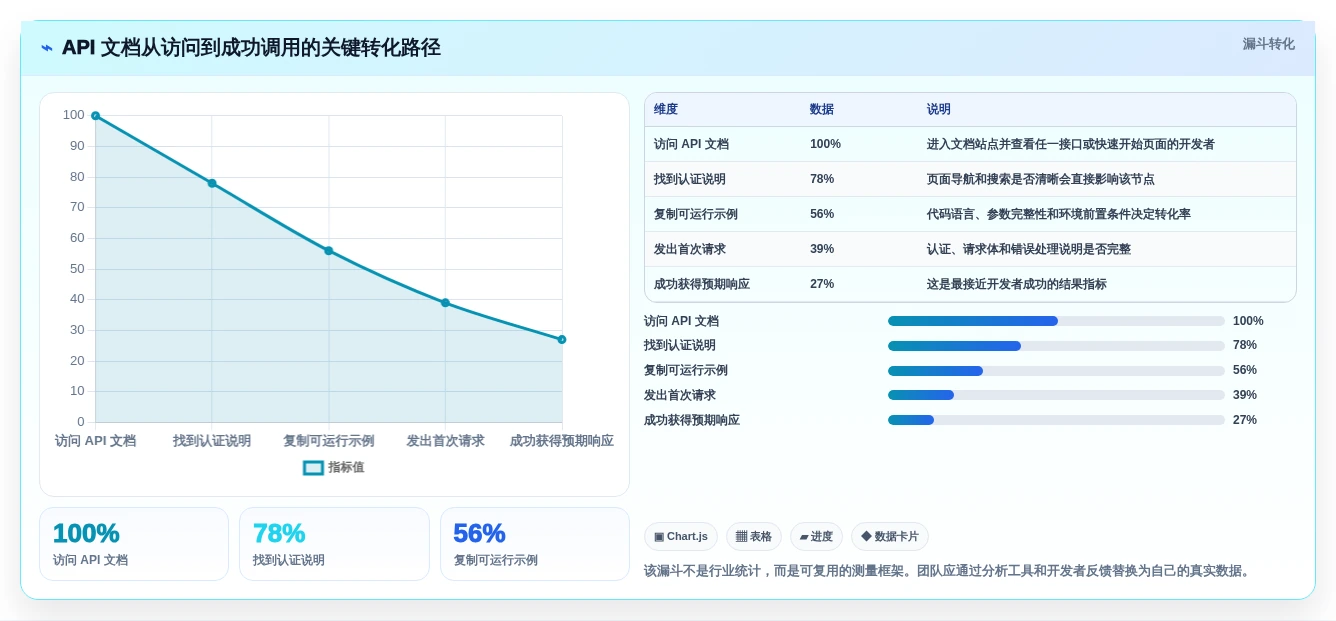Click the 表格 tag chip
The height and width of the screenshot is (621, 1336).
754,537
